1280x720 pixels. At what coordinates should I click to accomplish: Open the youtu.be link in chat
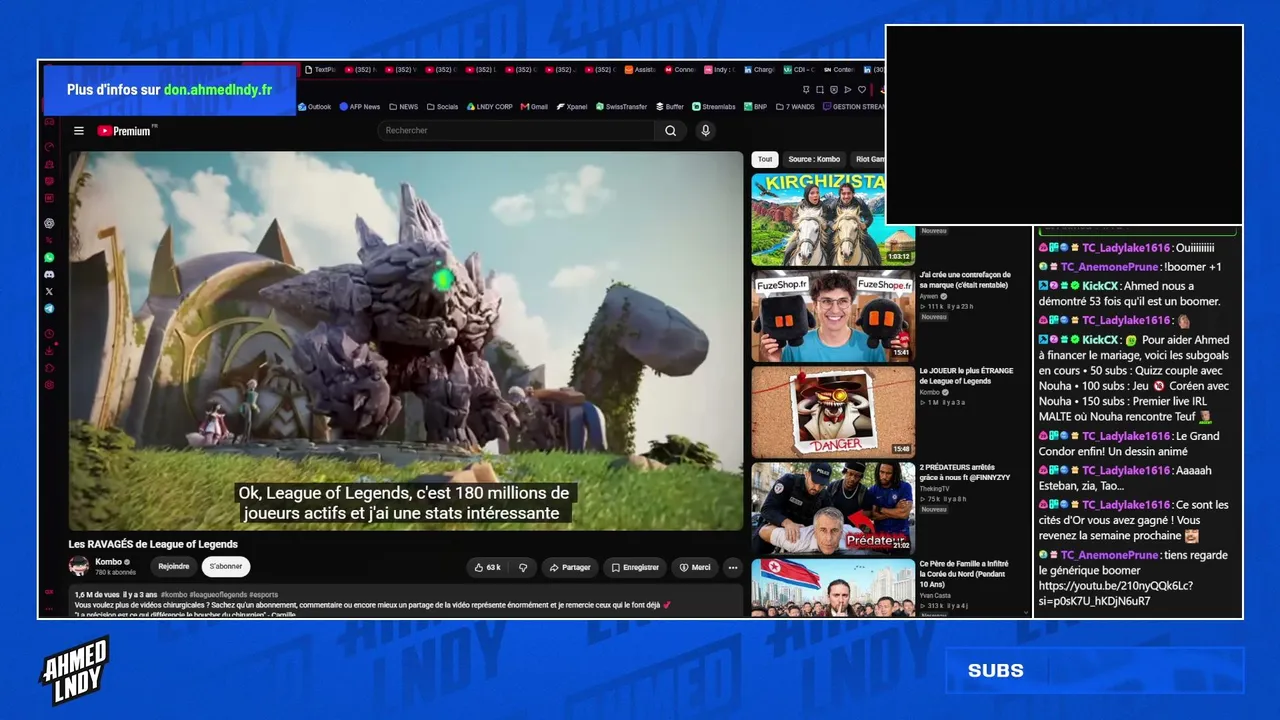1116,593
